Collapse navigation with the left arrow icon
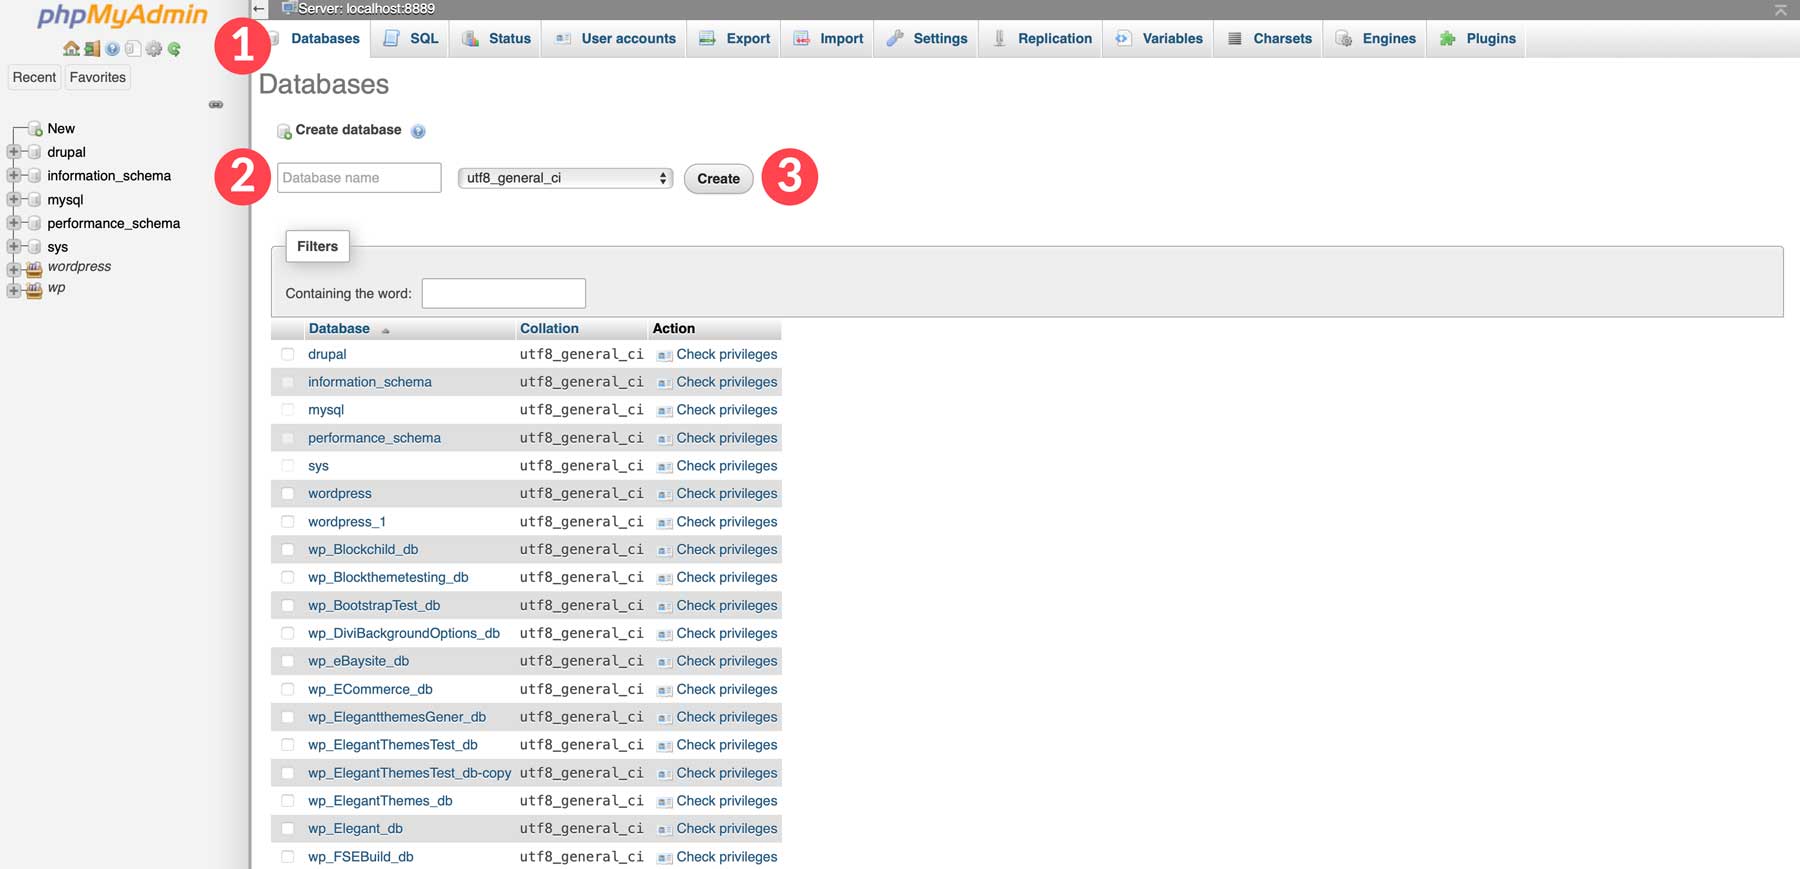Image resolution: width=1800 pixels, height=869 pixels. pyautogui.click(x=259, y=9)
